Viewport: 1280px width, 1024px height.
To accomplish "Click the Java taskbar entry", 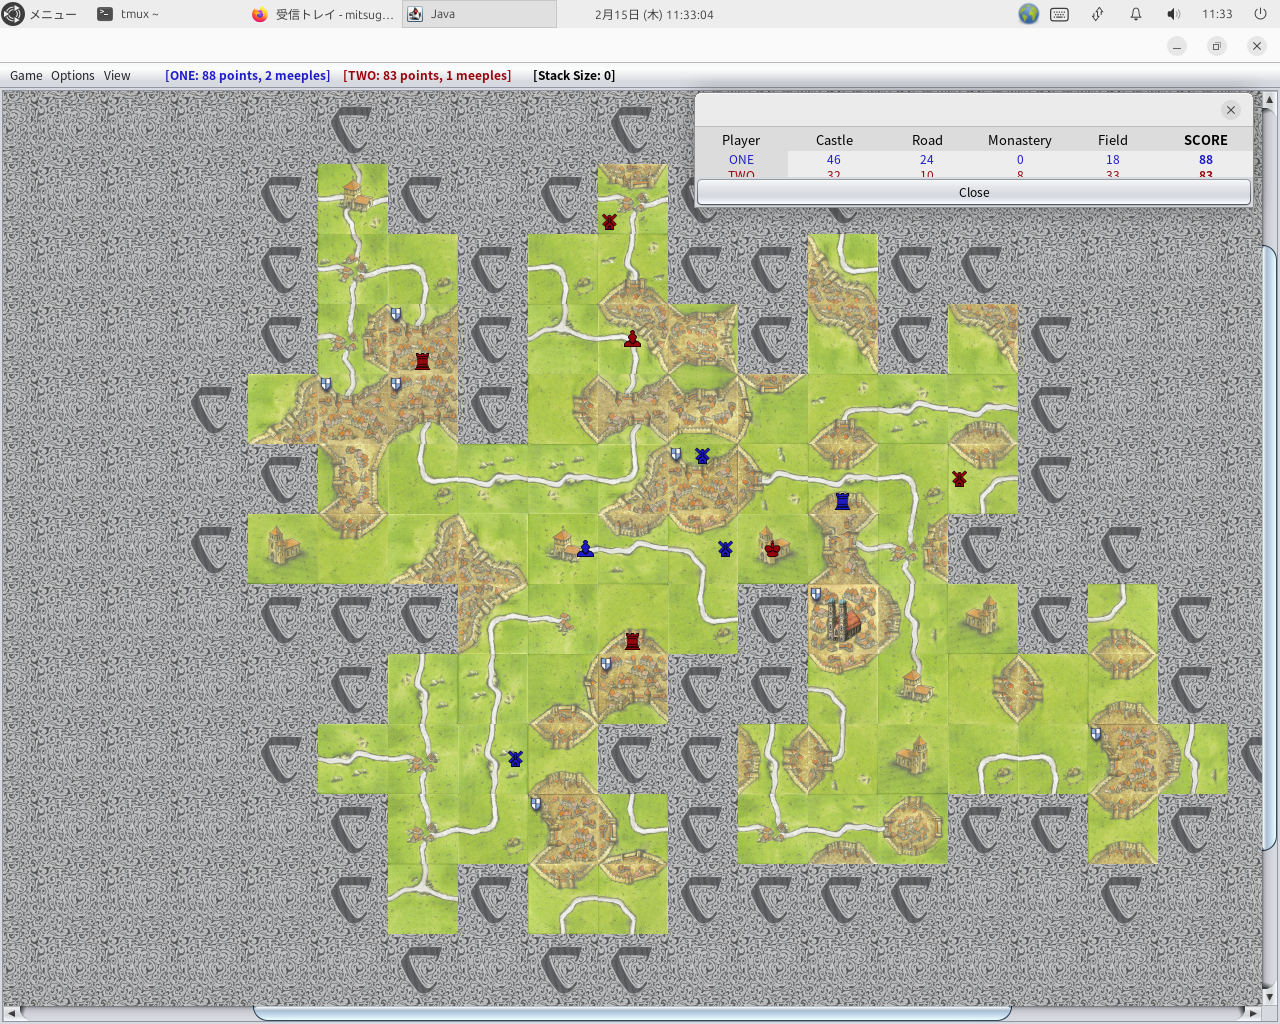I will 479,14.
